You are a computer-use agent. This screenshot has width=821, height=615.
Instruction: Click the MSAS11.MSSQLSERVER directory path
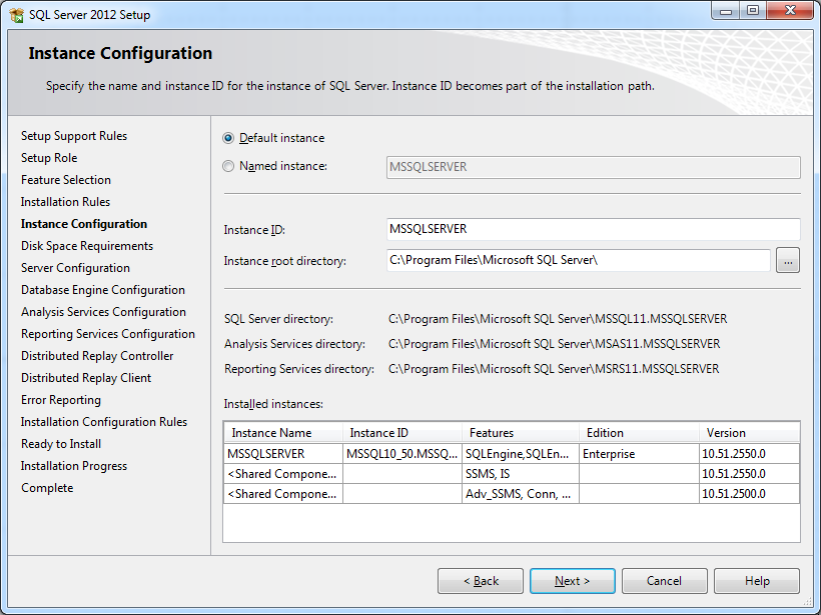click(554, 344)
